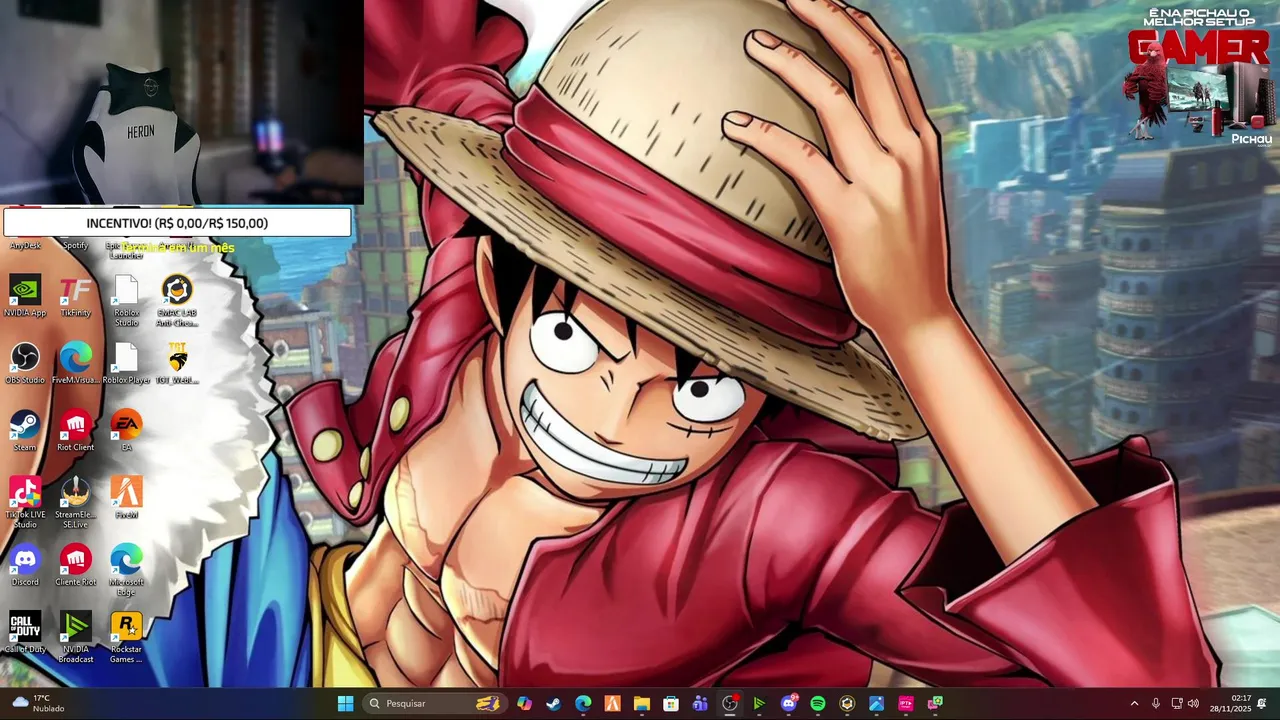Launch the TikFinity desktop shortcut
The height and width of the screenshot is (720, 1280).
75,295
